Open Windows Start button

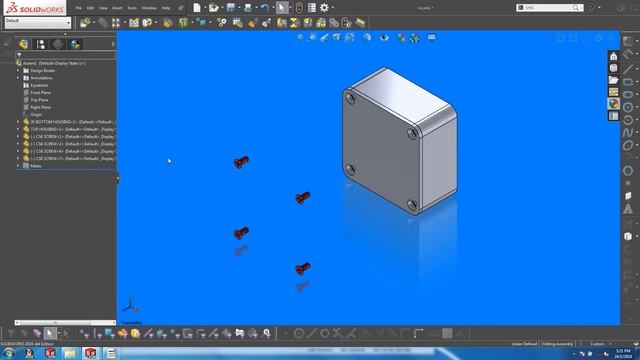[9, 353]
